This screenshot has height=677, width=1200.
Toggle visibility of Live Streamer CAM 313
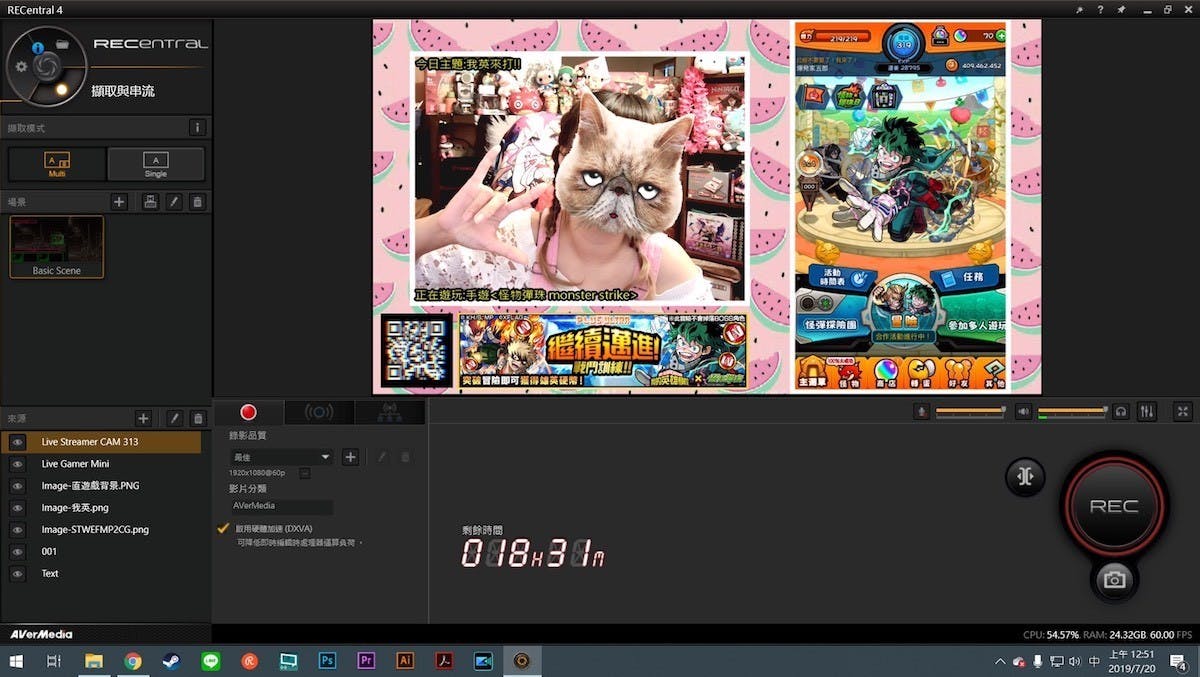click(x=17, y=442)
